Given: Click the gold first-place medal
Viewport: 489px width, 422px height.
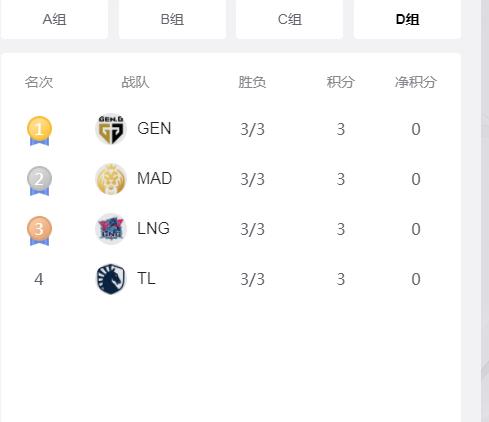Looking at the screenshot, I should click(x=39, y=131).
